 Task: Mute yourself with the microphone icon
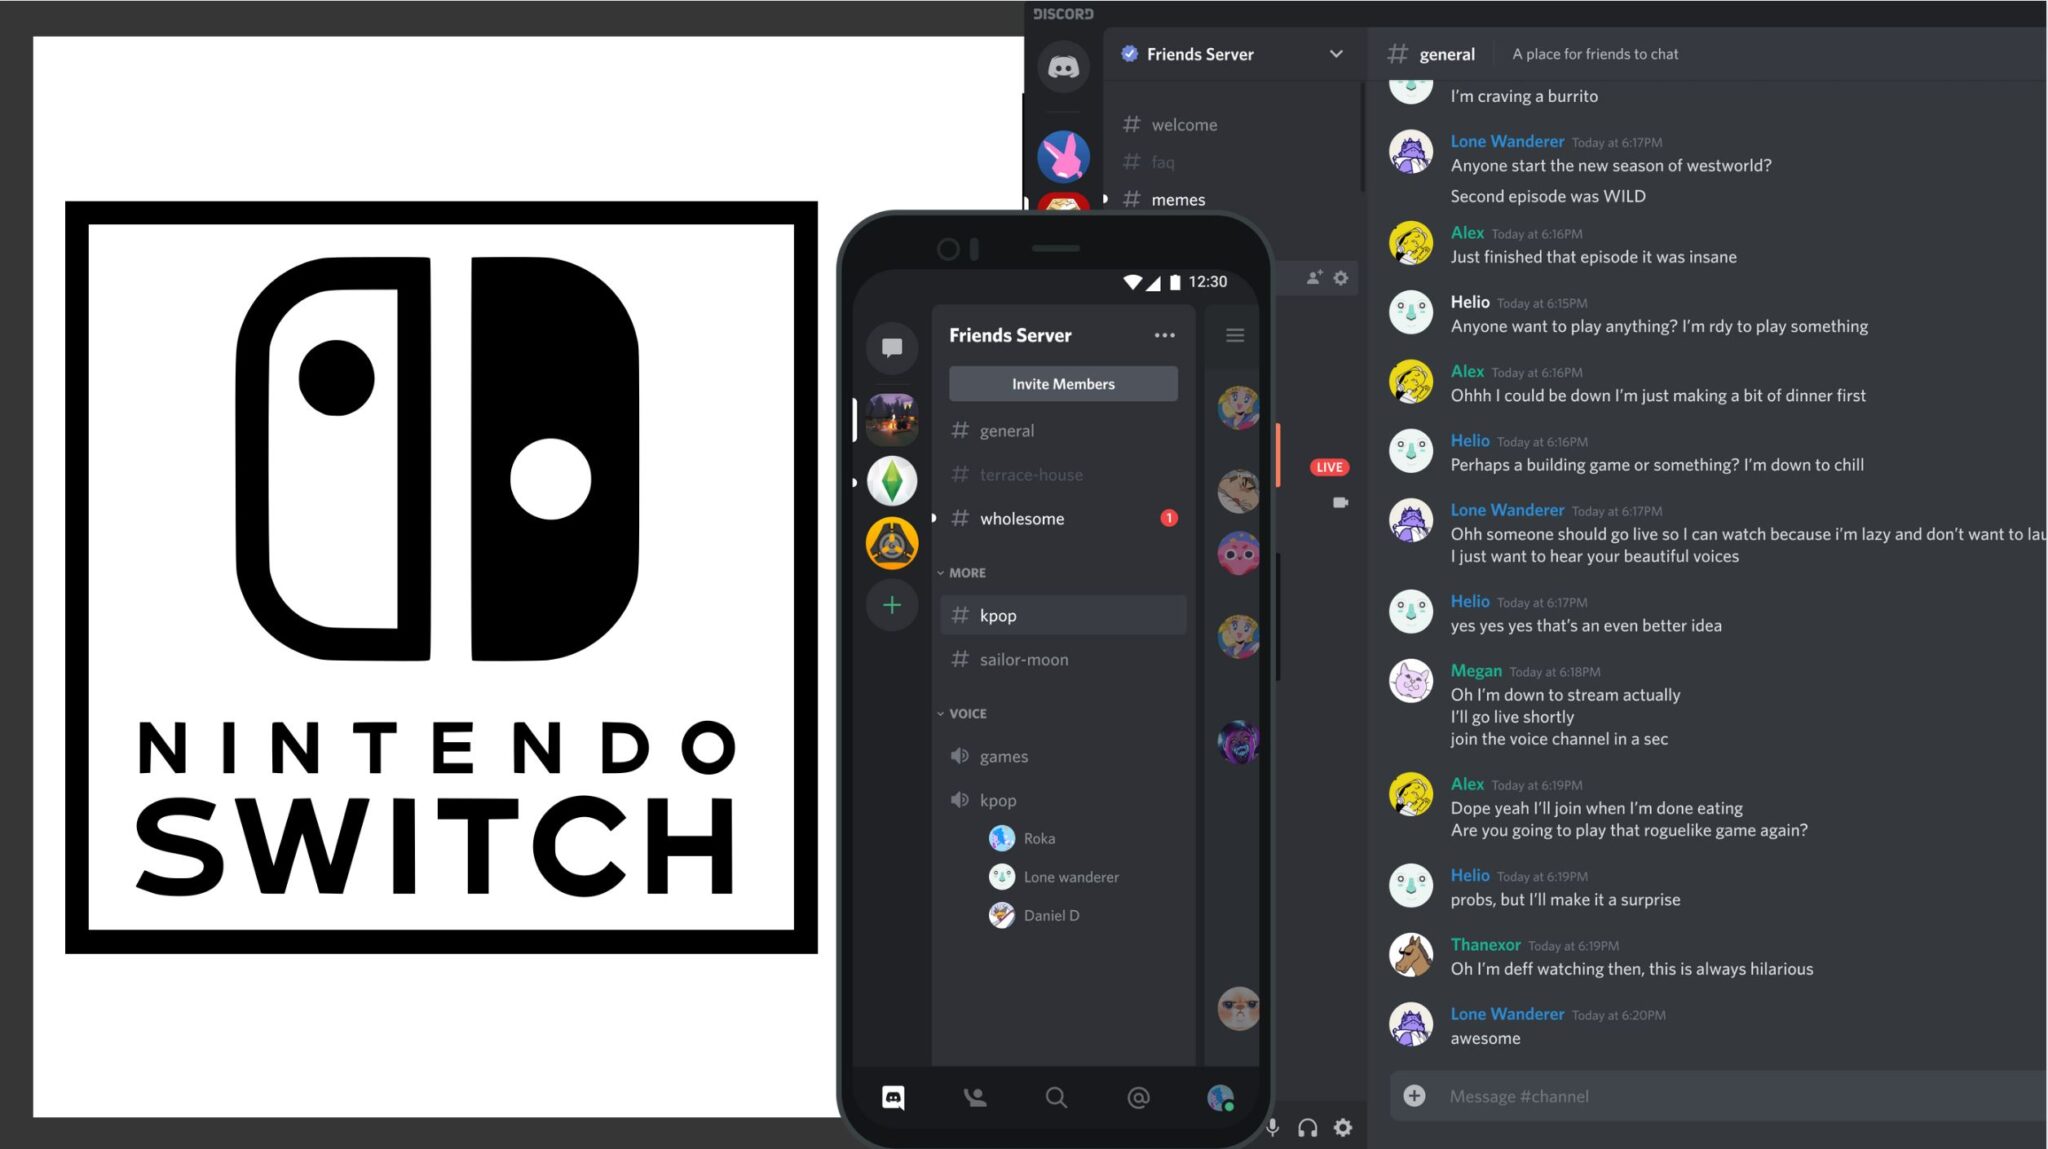click(x=1272, y=1127)
